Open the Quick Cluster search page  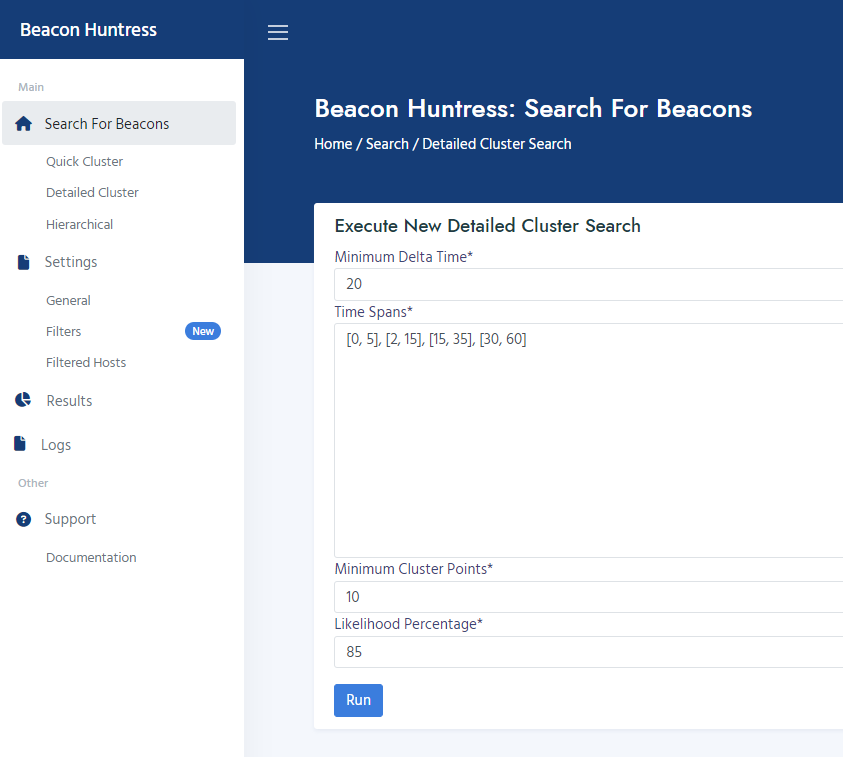(84, 161)
